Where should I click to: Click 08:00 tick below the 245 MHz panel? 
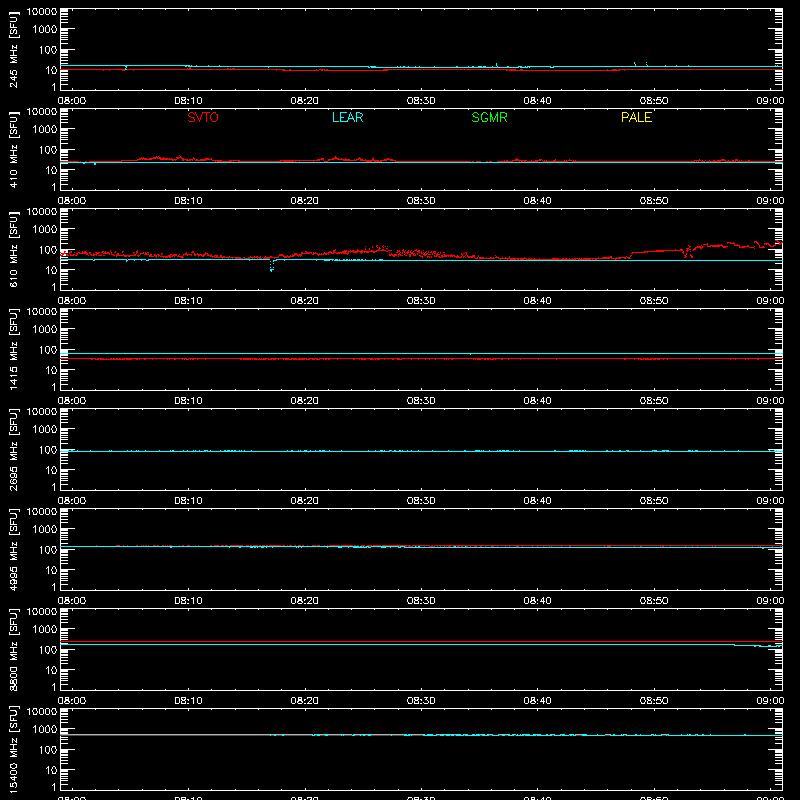coord(72,101)
